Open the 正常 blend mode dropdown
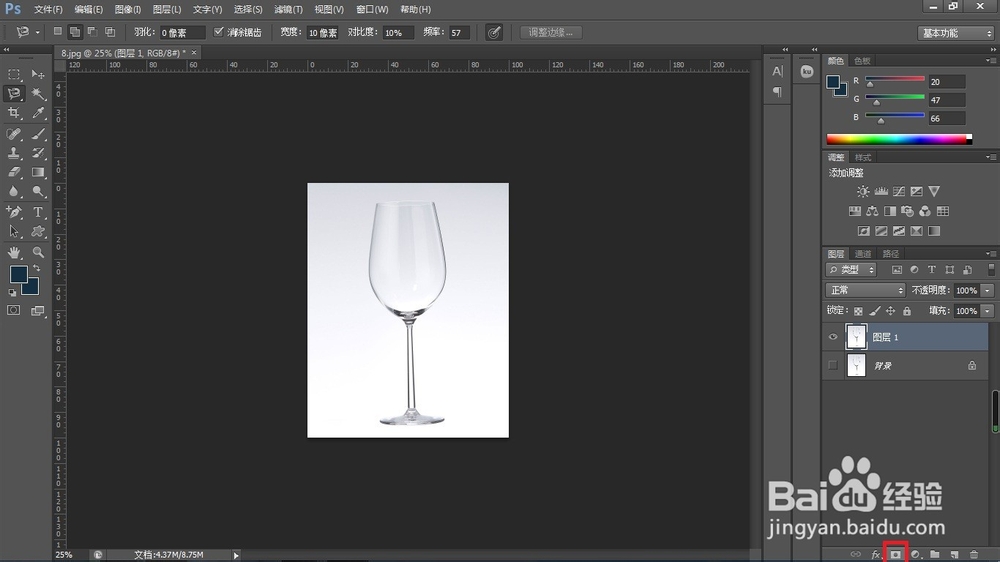This screenshot has height=562, width=1000. click(x=865, y=290)
